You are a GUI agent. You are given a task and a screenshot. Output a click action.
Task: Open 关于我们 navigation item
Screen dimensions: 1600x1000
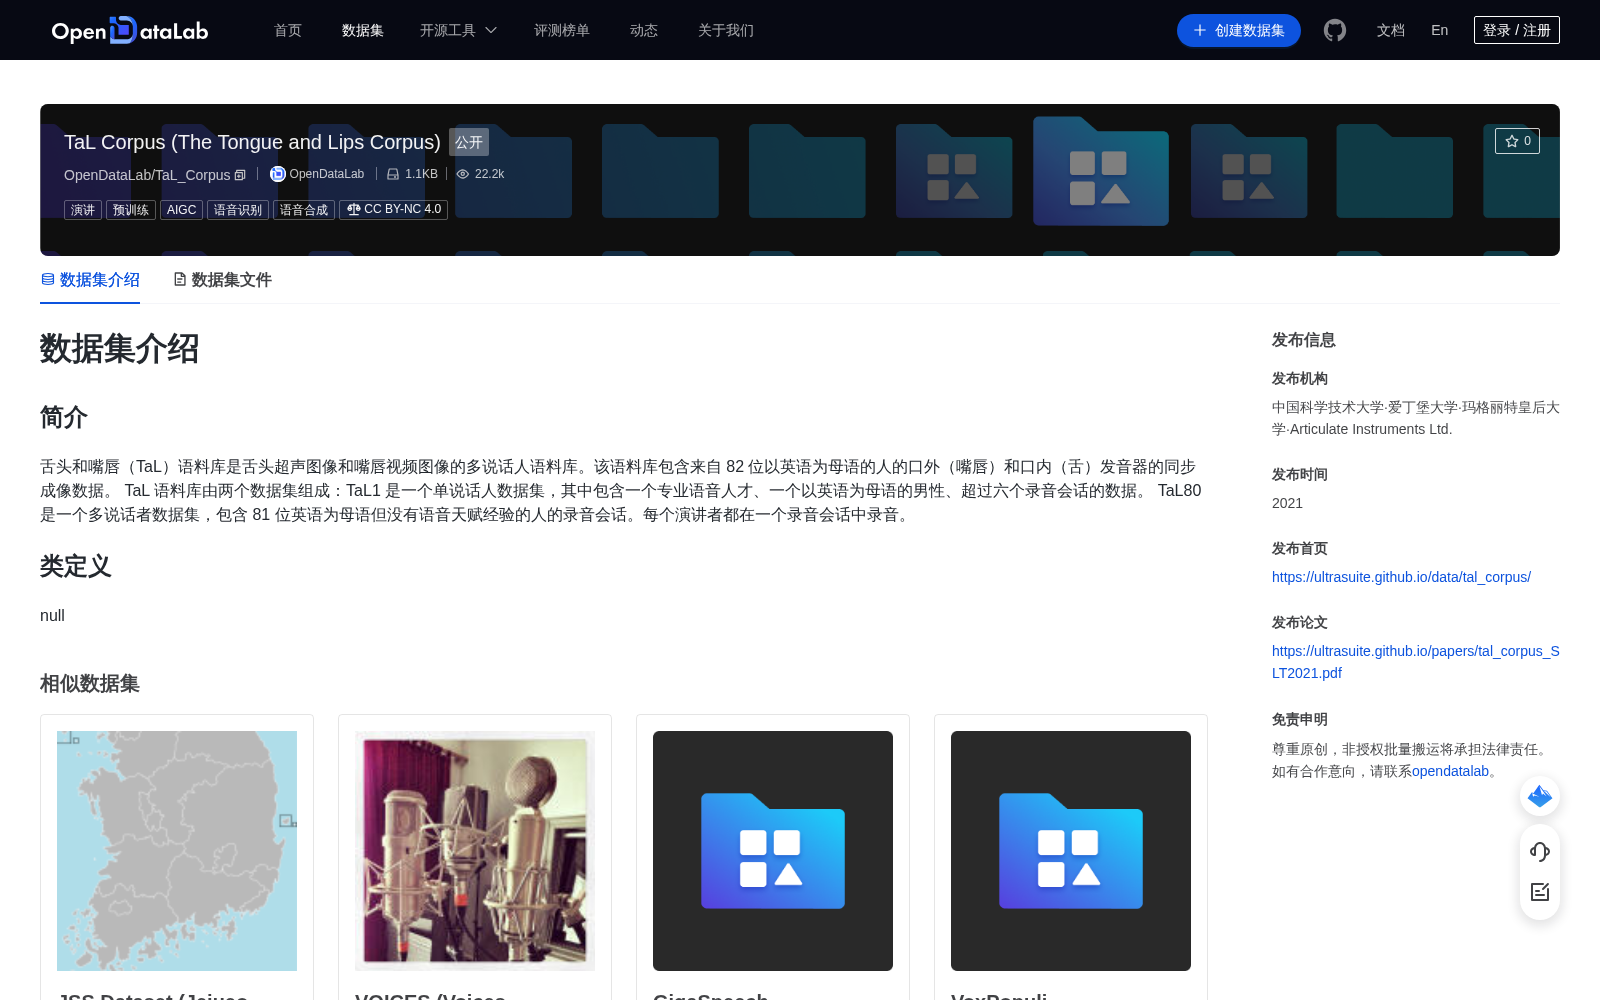coord(726,30)
